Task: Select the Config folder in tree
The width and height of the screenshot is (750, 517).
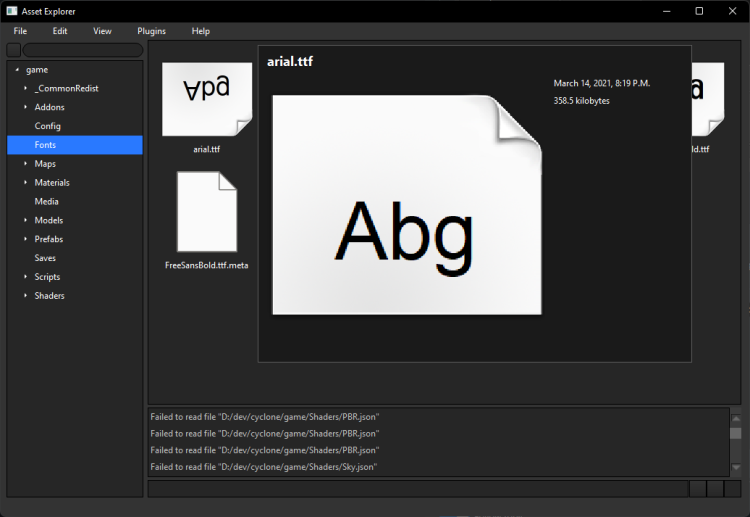Action: click(x=48, y=126)
